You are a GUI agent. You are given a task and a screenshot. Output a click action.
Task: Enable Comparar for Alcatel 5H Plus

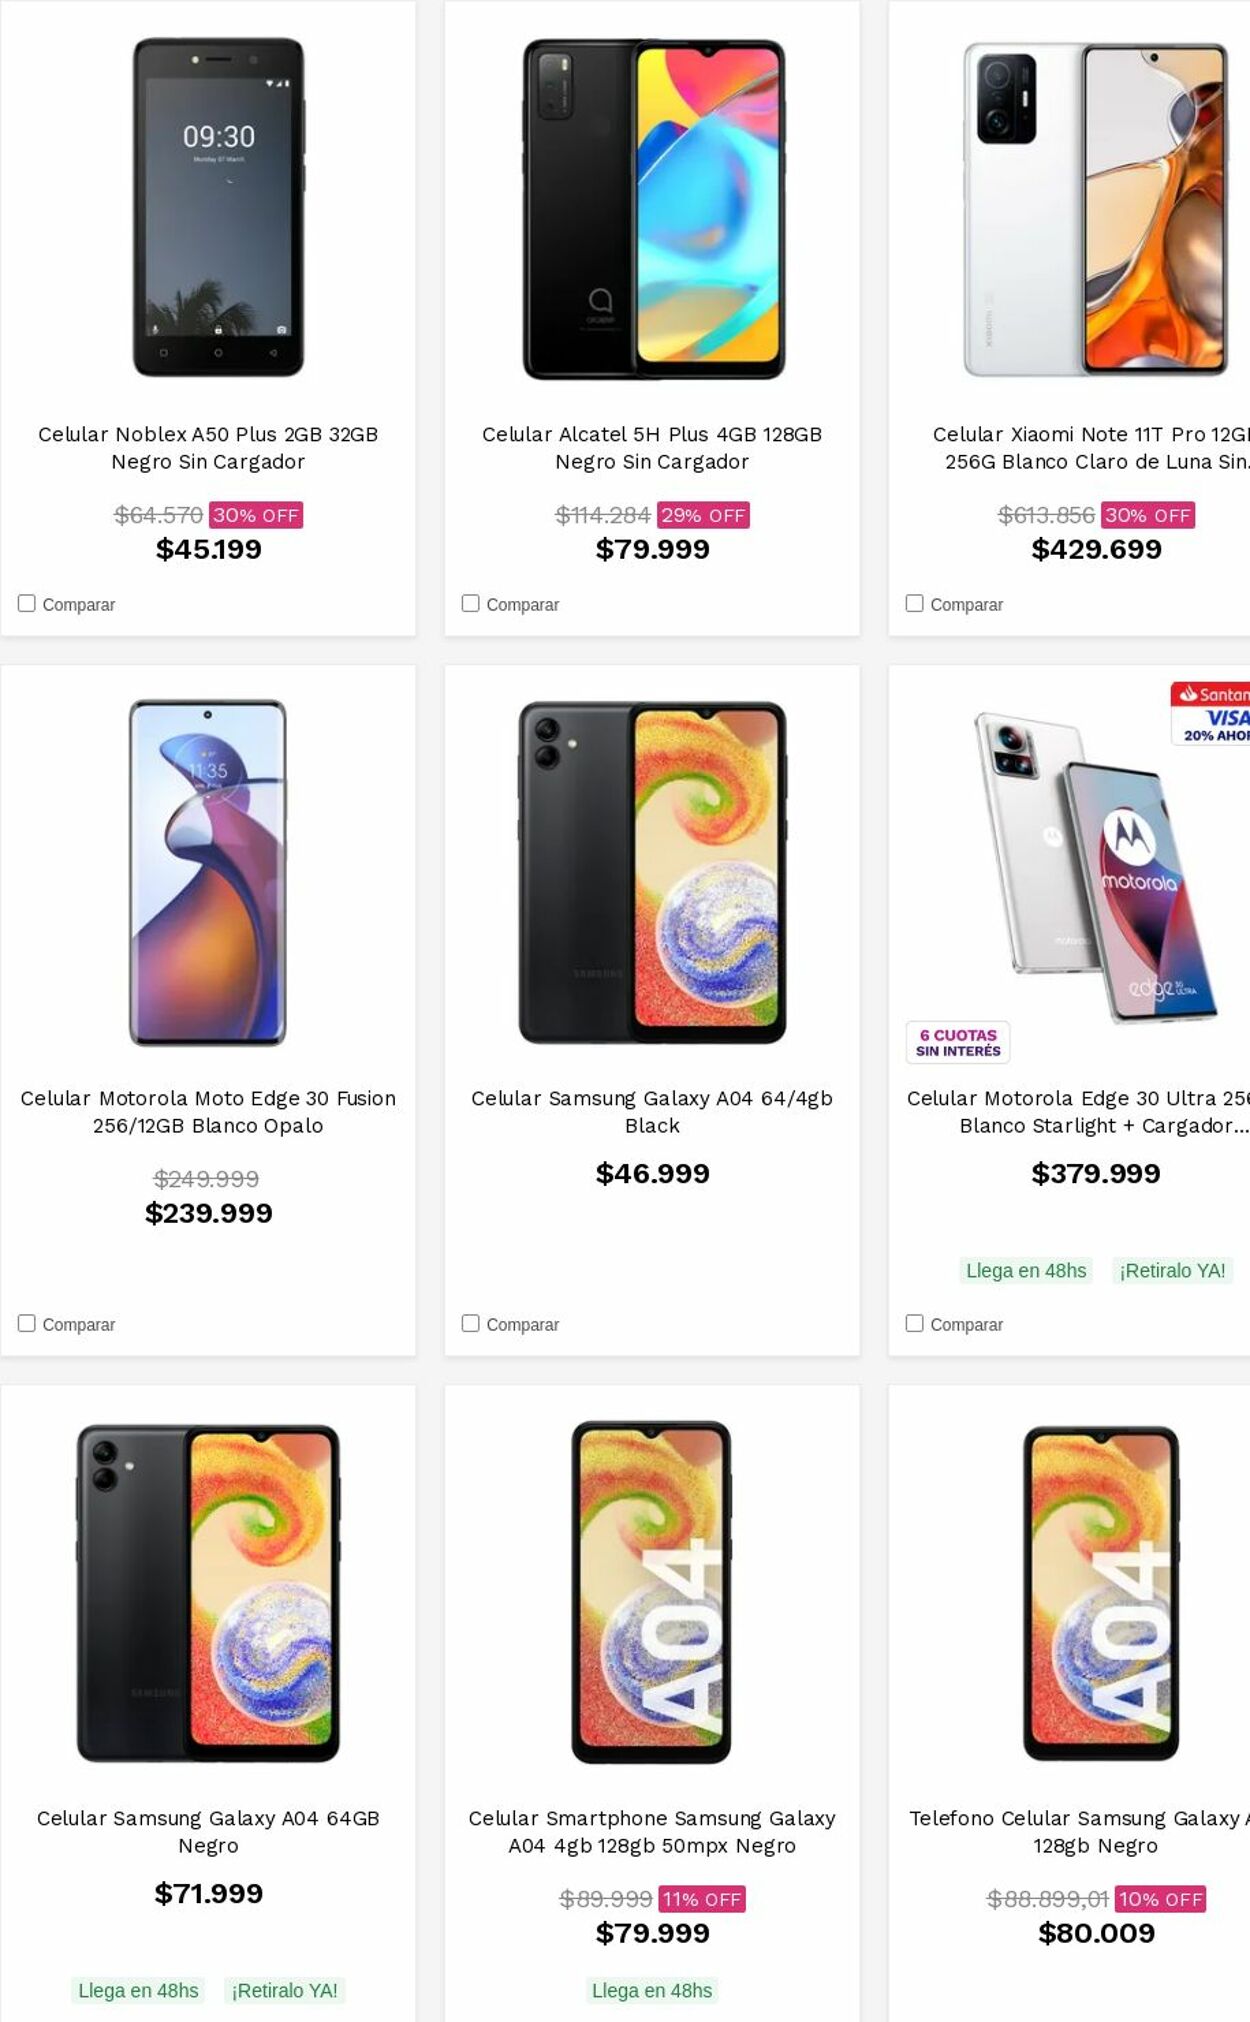(x=470, y=603)
